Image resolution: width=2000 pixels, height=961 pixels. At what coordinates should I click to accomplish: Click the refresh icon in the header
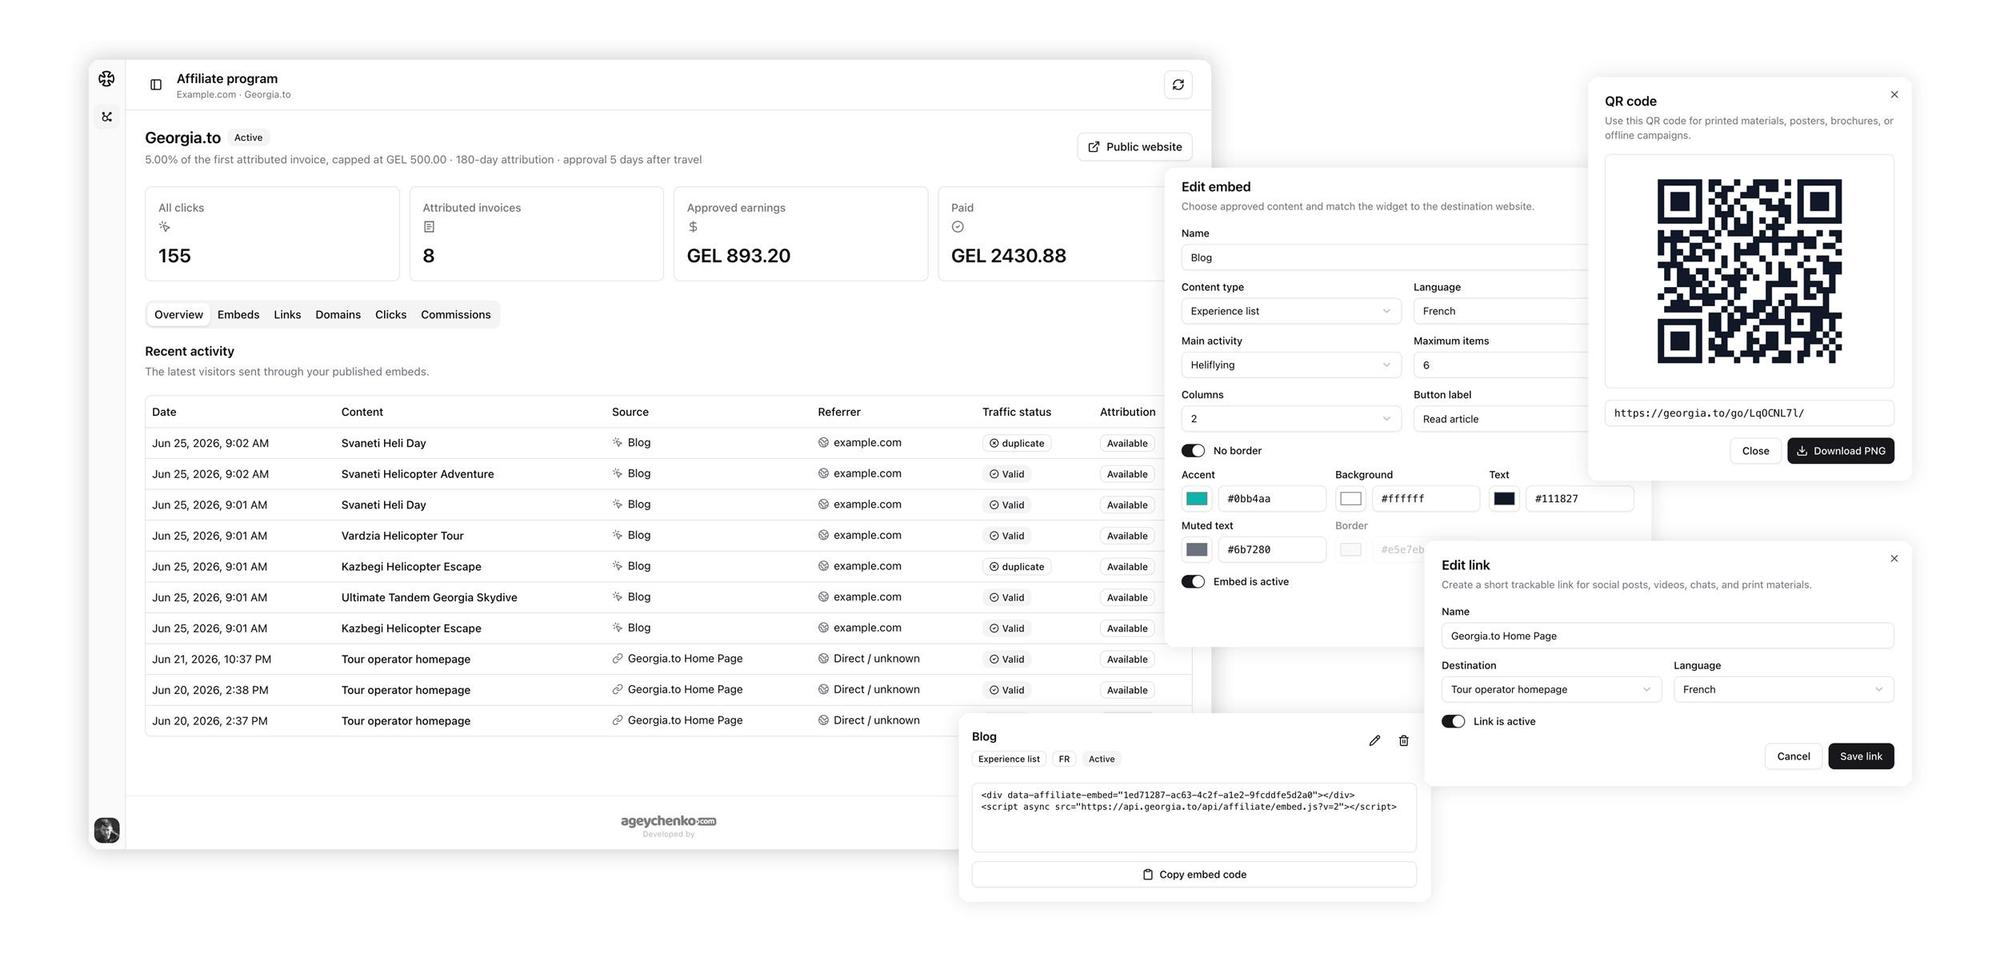1178,85
